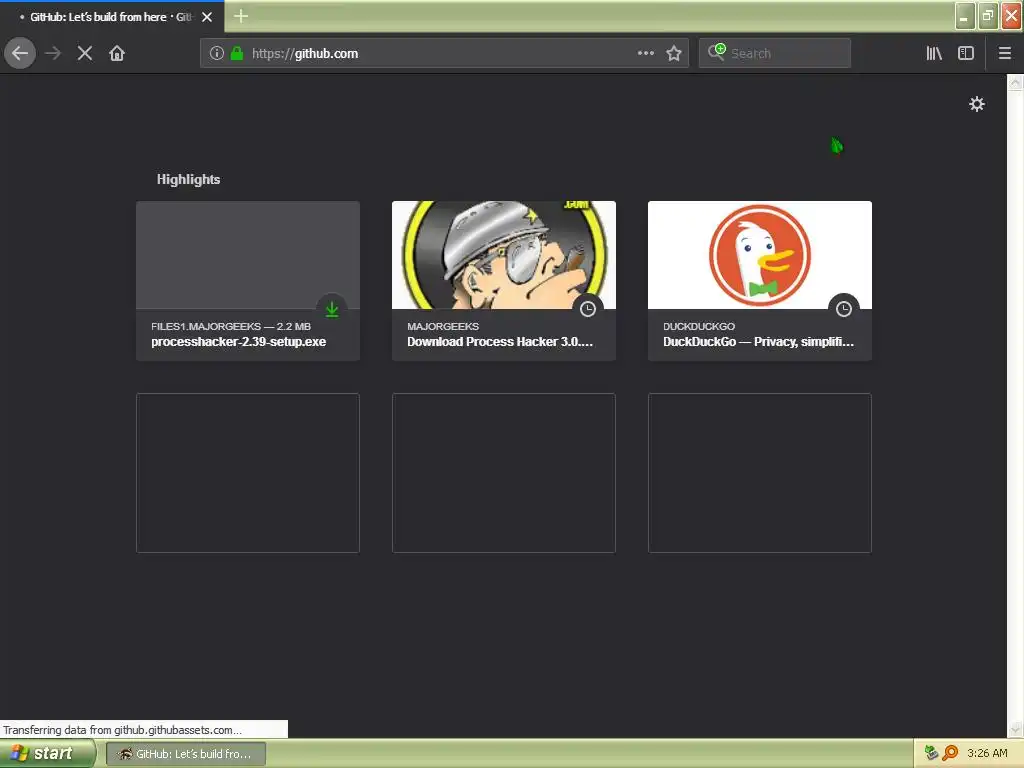The height and width of the screenshot is (768, 1024).
Task: Bookmark this page with the star icon
Action: pos(674,53)
